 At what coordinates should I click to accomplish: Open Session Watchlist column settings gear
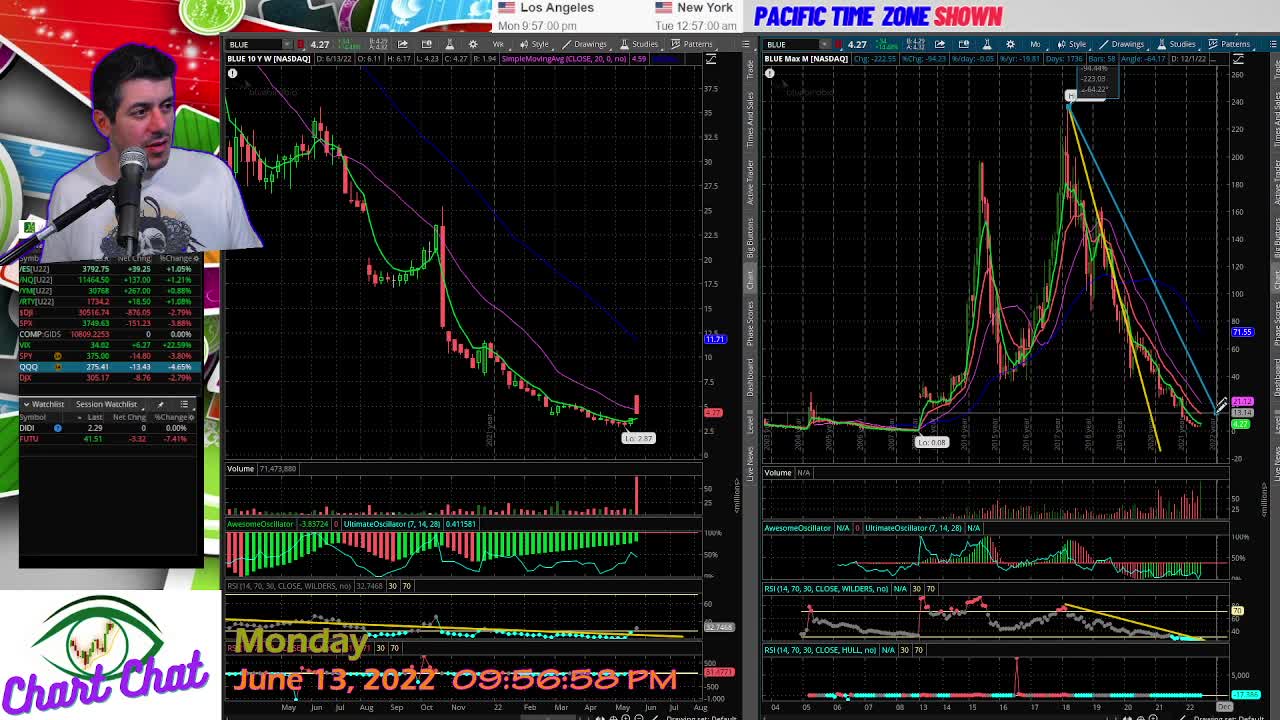191,417
